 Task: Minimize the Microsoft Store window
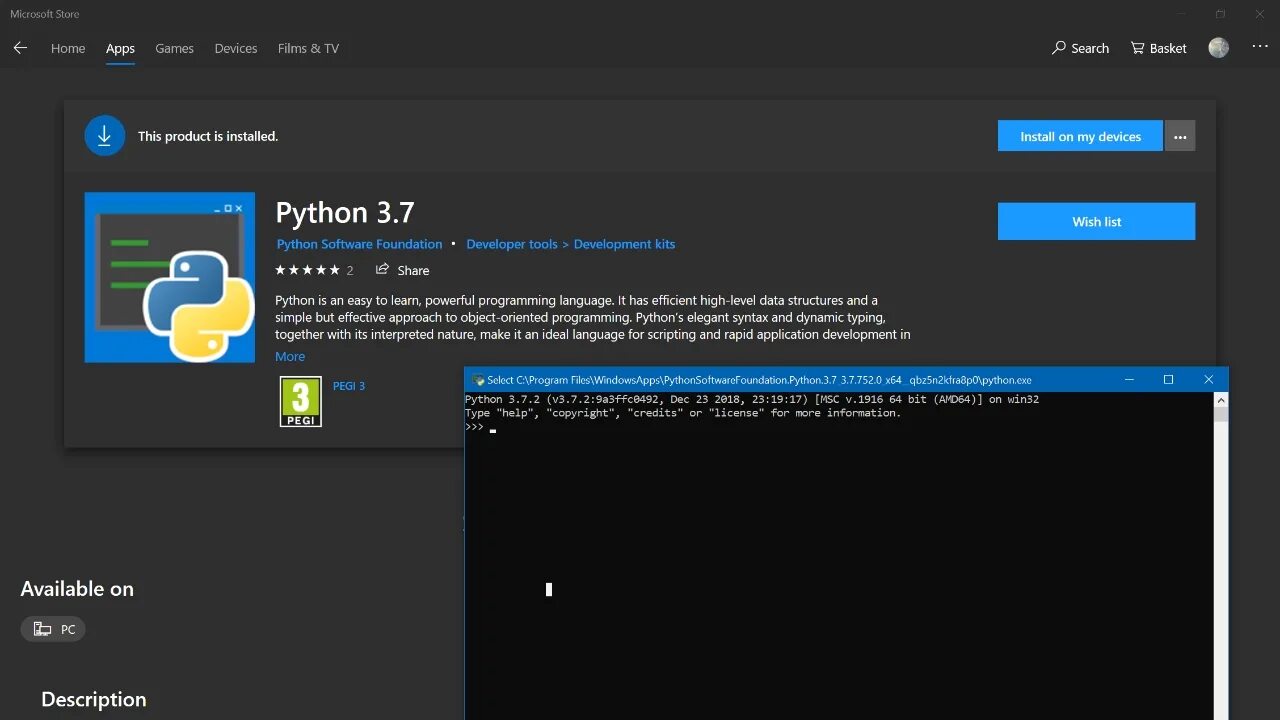[x=1184, y=14]
